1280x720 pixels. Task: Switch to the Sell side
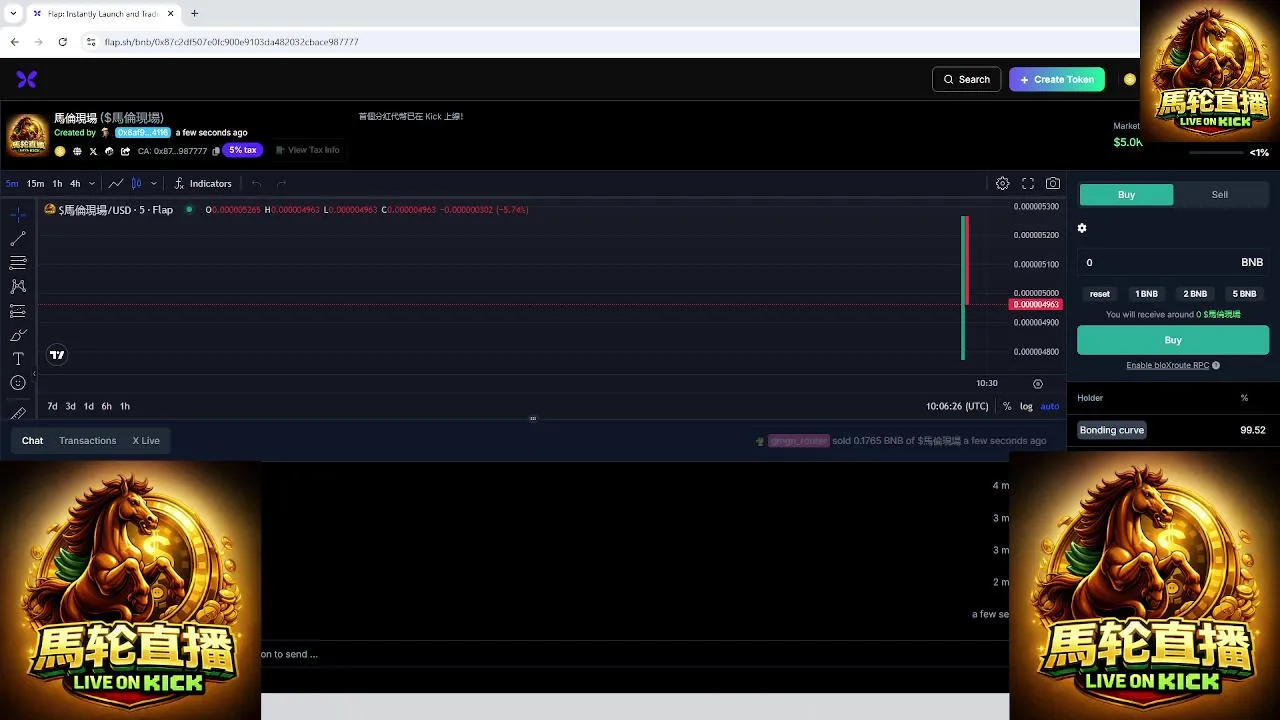pos(1220,194)
